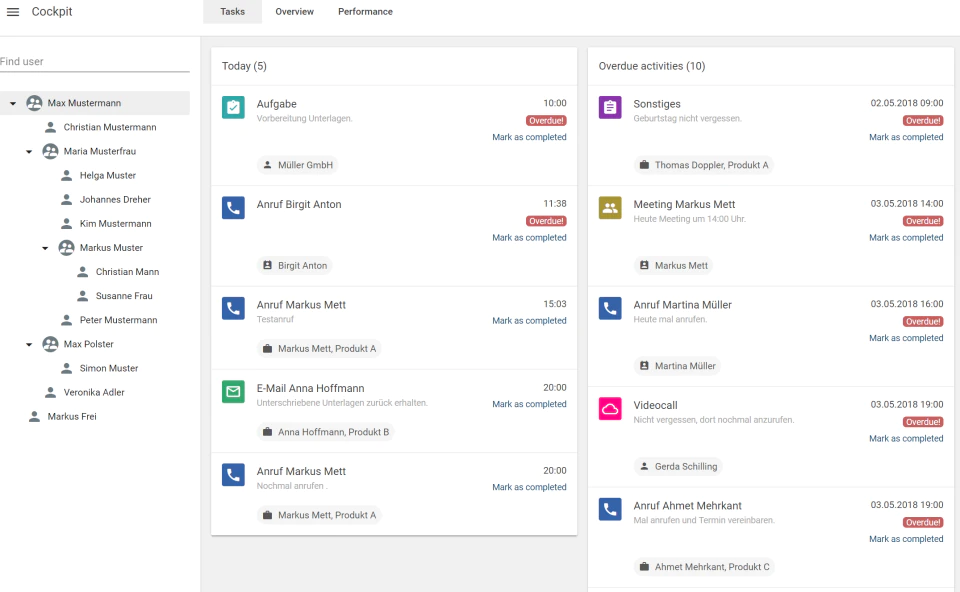Click the phone icon for Anruf Ahmet Mehrkant
Image resolution: width=960 pixels, height=592 pixels.
[x=610, y=509]
